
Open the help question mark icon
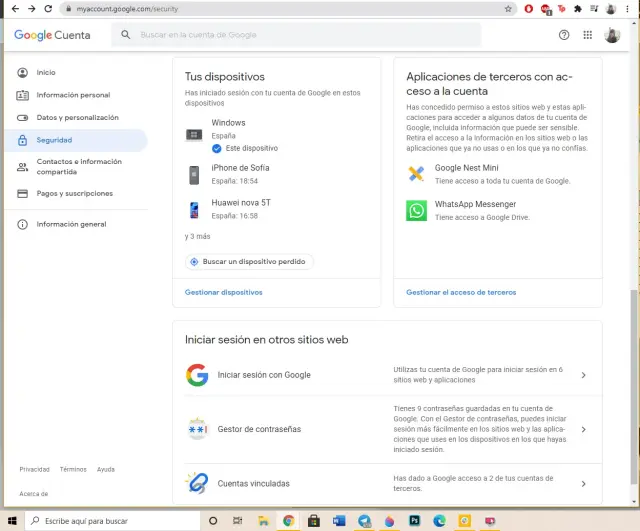click(x=564, y=35)
